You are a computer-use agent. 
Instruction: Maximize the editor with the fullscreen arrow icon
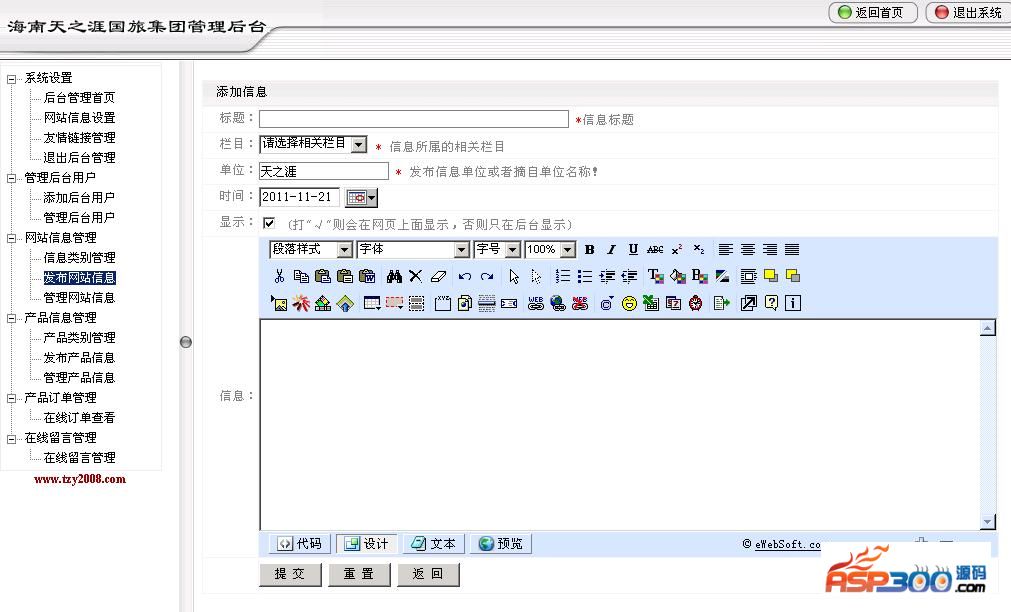pos(749,303)
